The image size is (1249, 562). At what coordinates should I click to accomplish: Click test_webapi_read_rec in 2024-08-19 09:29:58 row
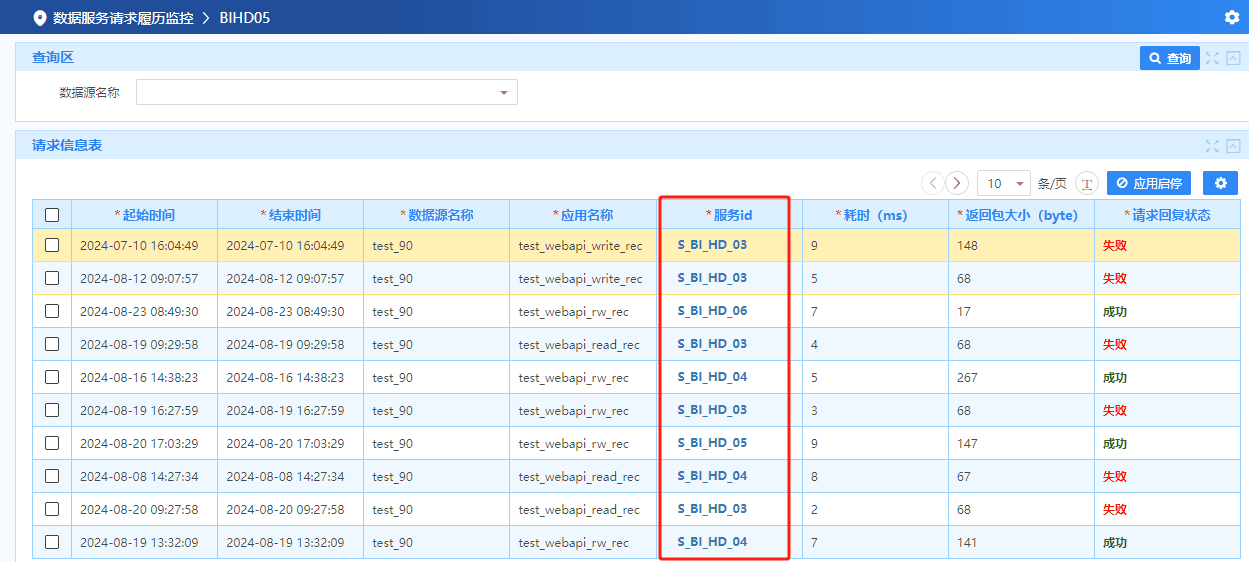[579, 345]
